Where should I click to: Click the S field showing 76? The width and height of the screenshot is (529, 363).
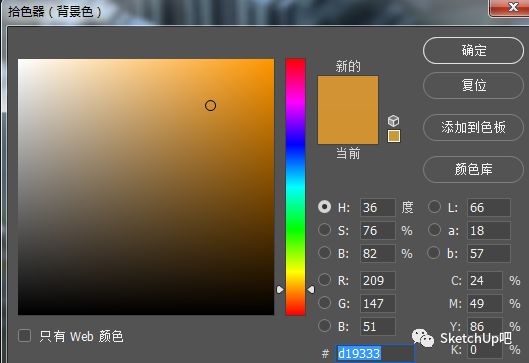click(x=378, y=230)
